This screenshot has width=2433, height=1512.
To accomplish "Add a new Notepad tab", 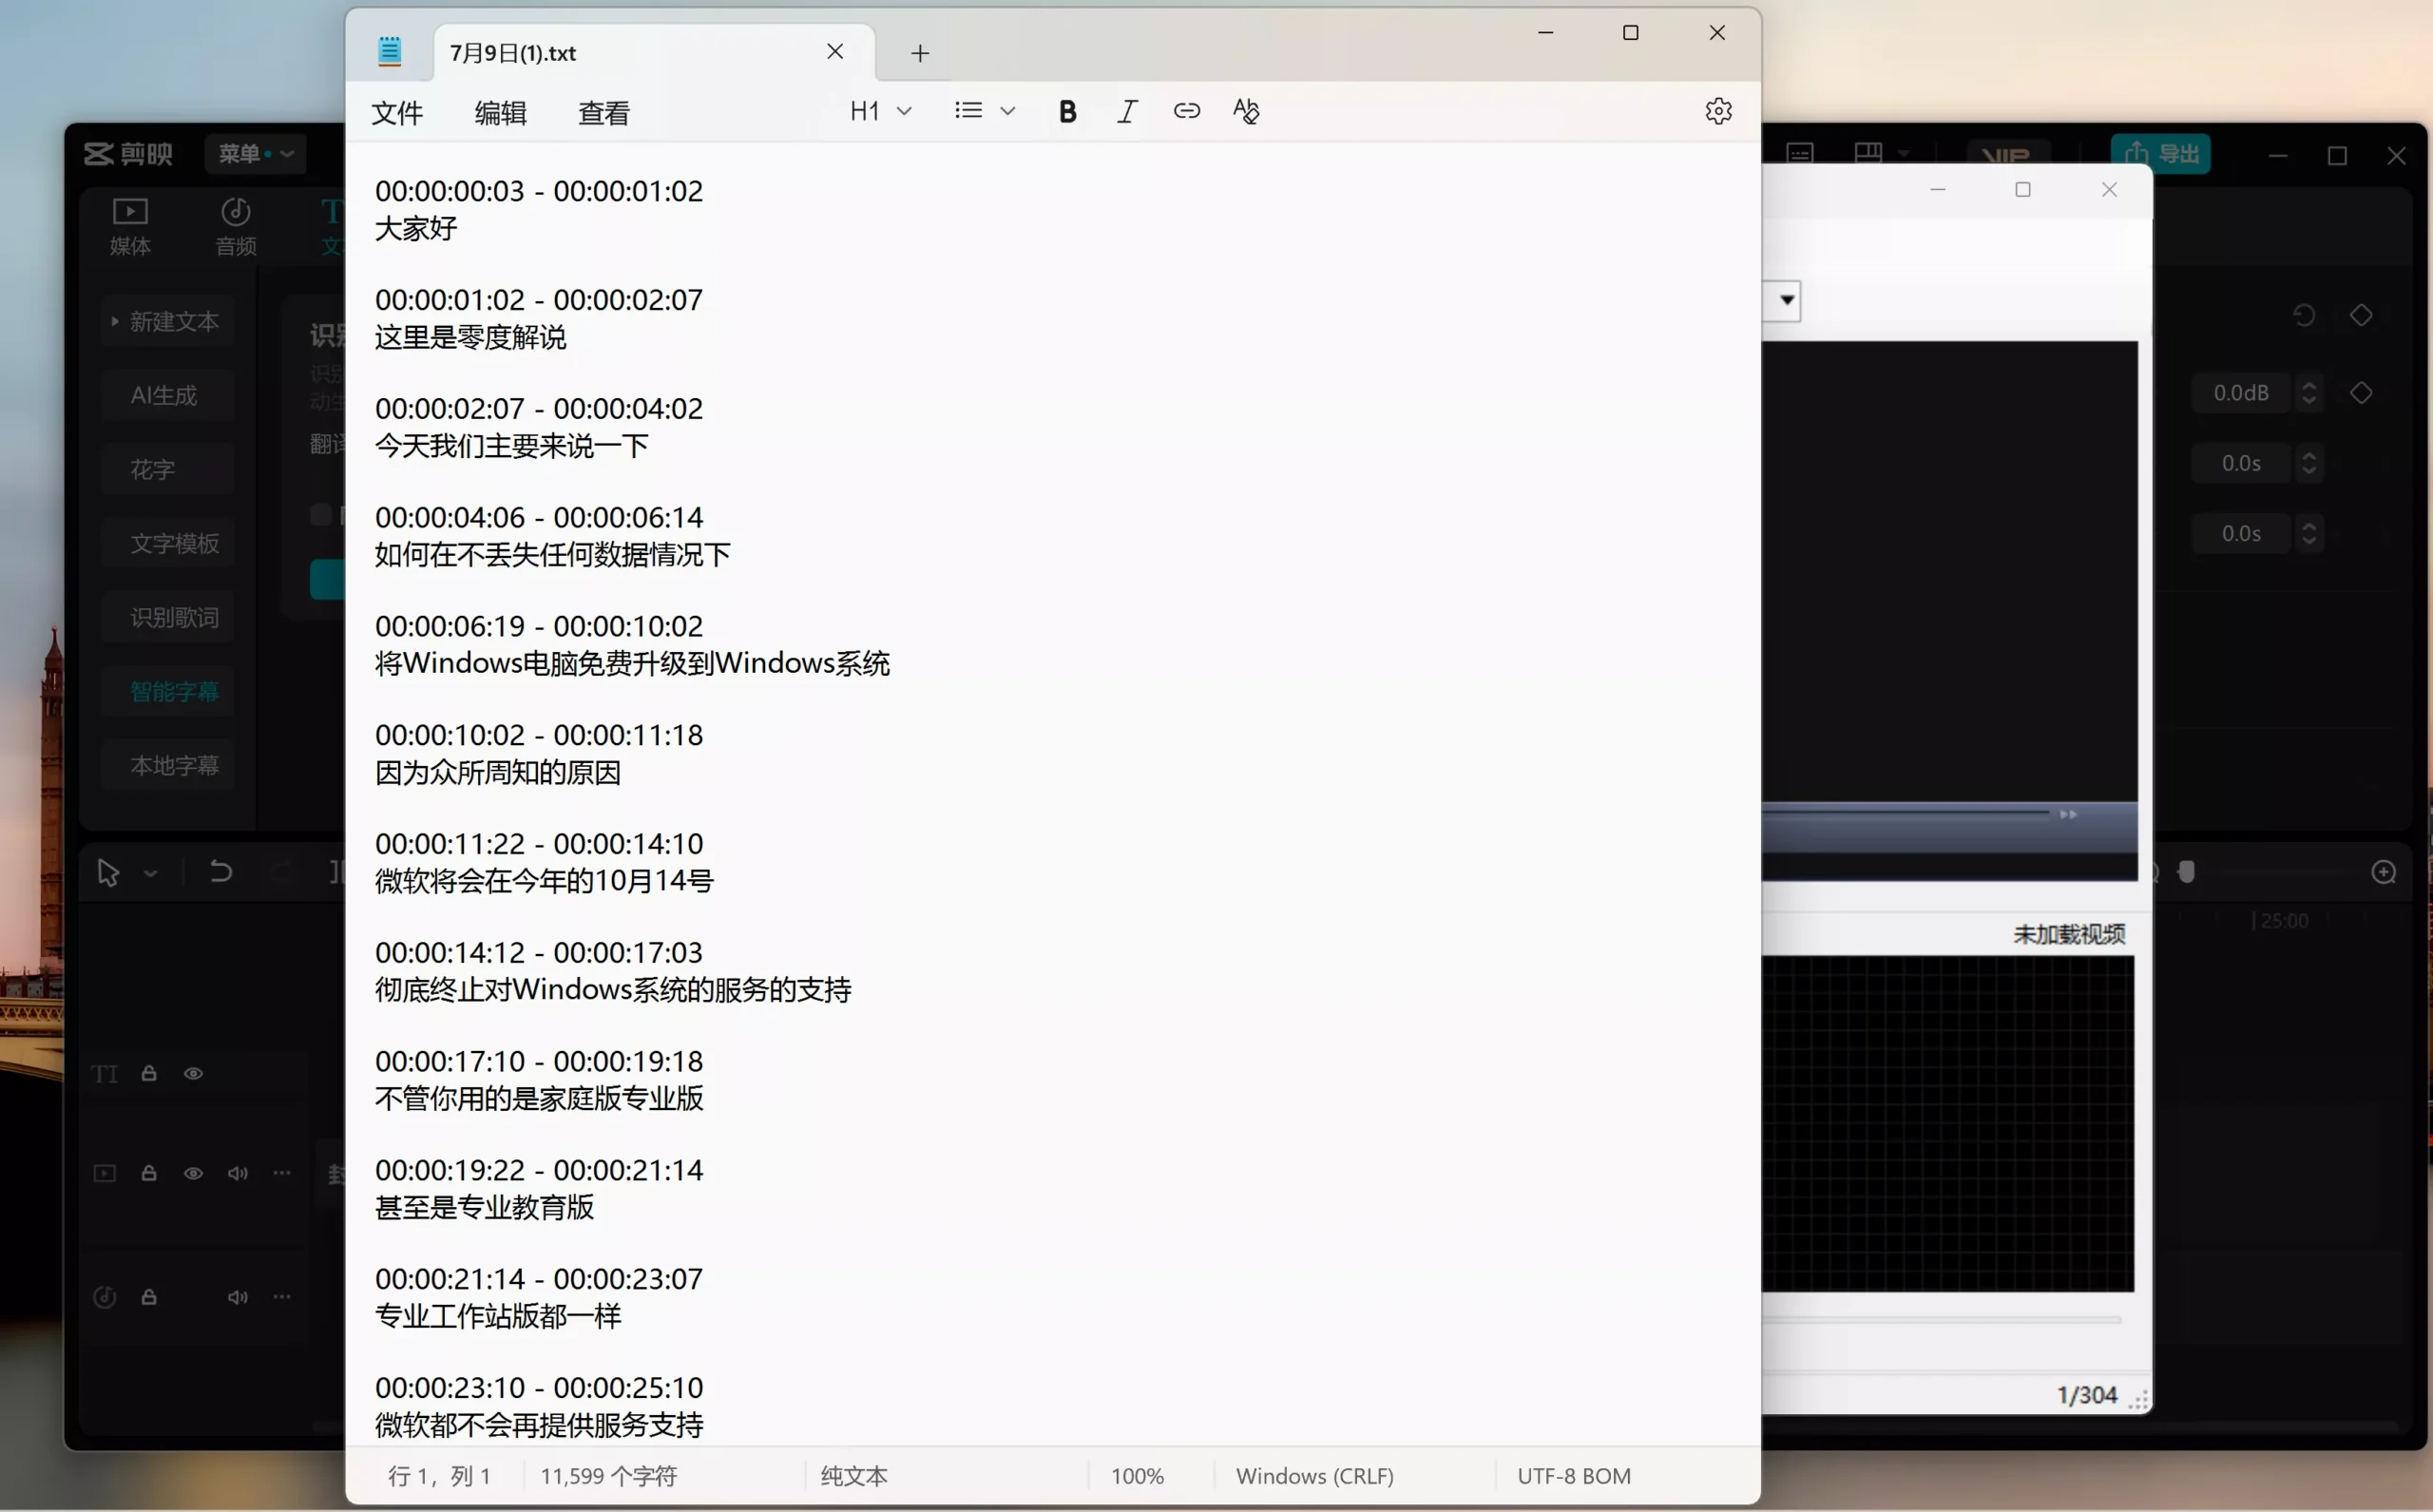I will [920, 53].
